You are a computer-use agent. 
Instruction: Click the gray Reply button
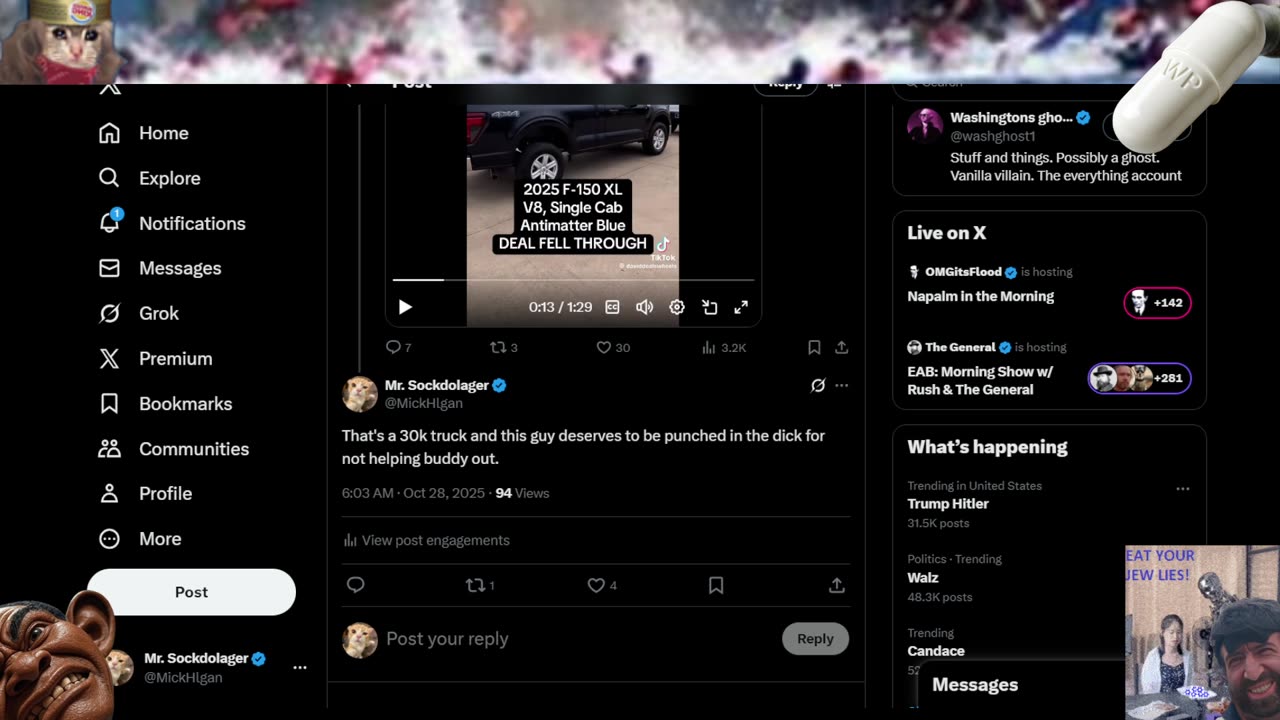point(815,639)
